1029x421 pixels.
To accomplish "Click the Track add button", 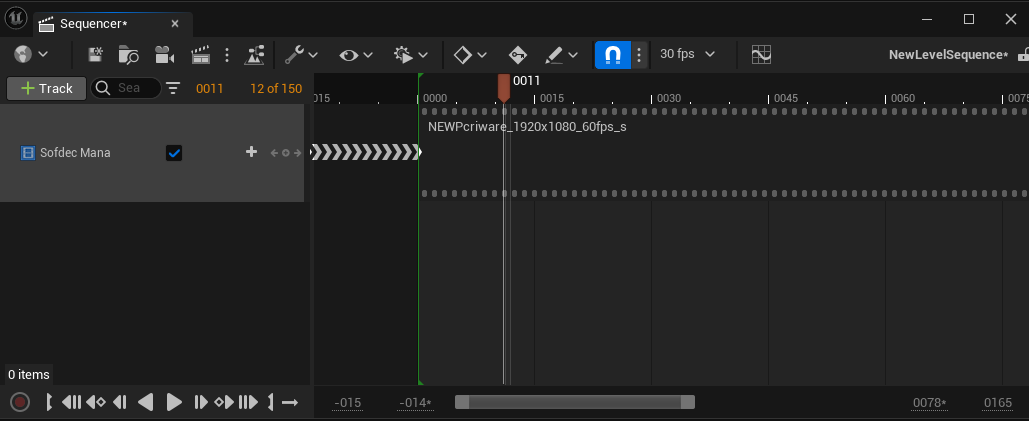I will [46, 88].
